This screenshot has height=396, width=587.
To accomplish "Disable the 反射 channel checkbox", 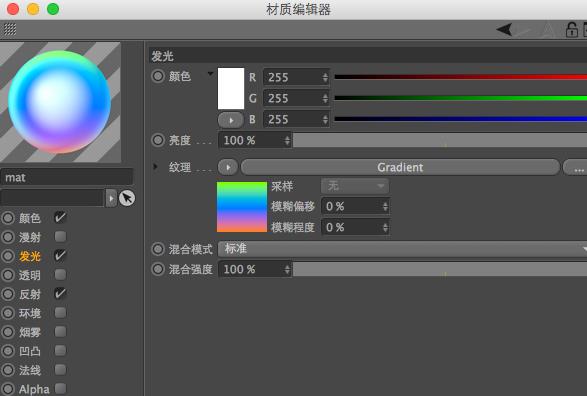I will coord(60,293).
